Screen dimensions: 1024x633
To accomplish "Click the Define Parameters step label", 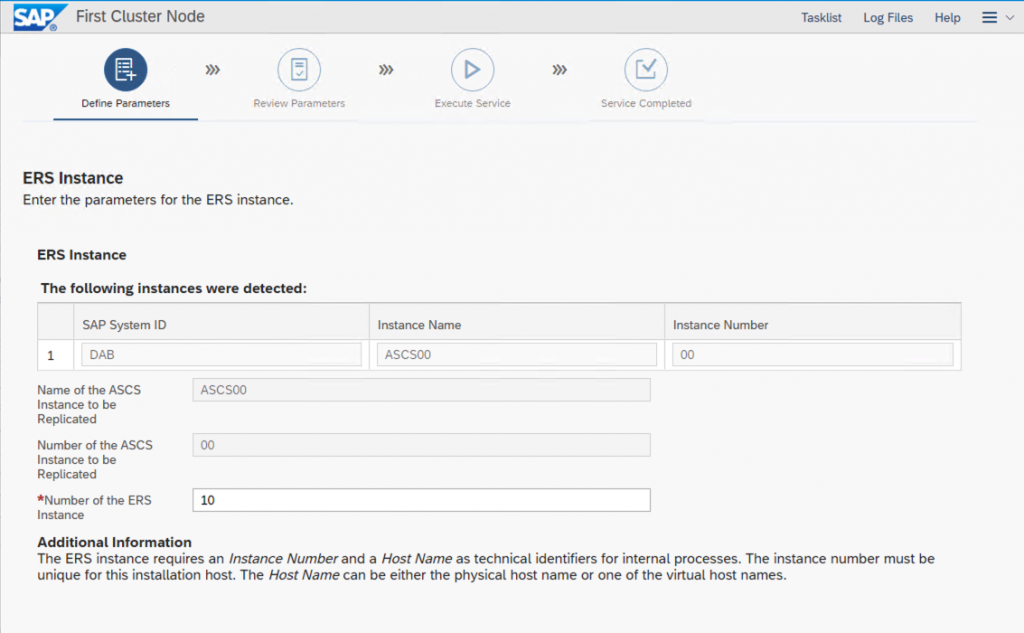I will point(125,103).
